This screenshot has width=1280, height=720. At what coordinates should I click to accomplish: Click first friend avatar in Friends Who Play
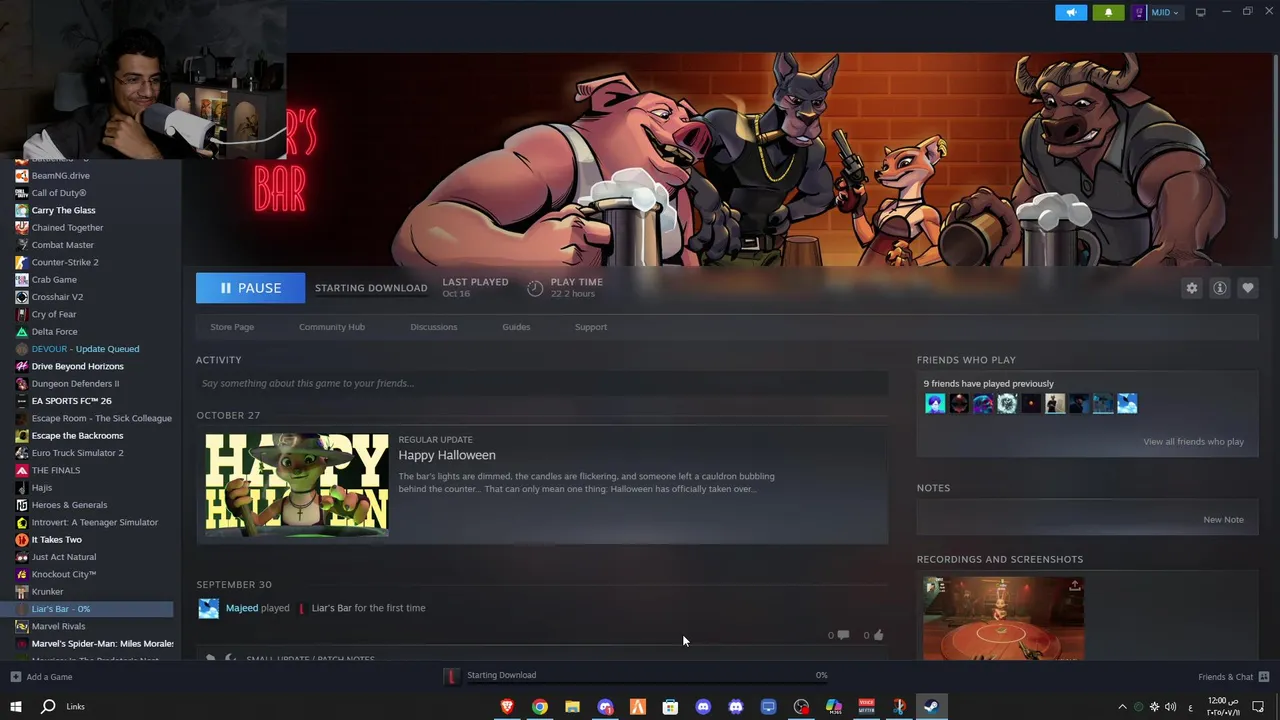point(935,404)
